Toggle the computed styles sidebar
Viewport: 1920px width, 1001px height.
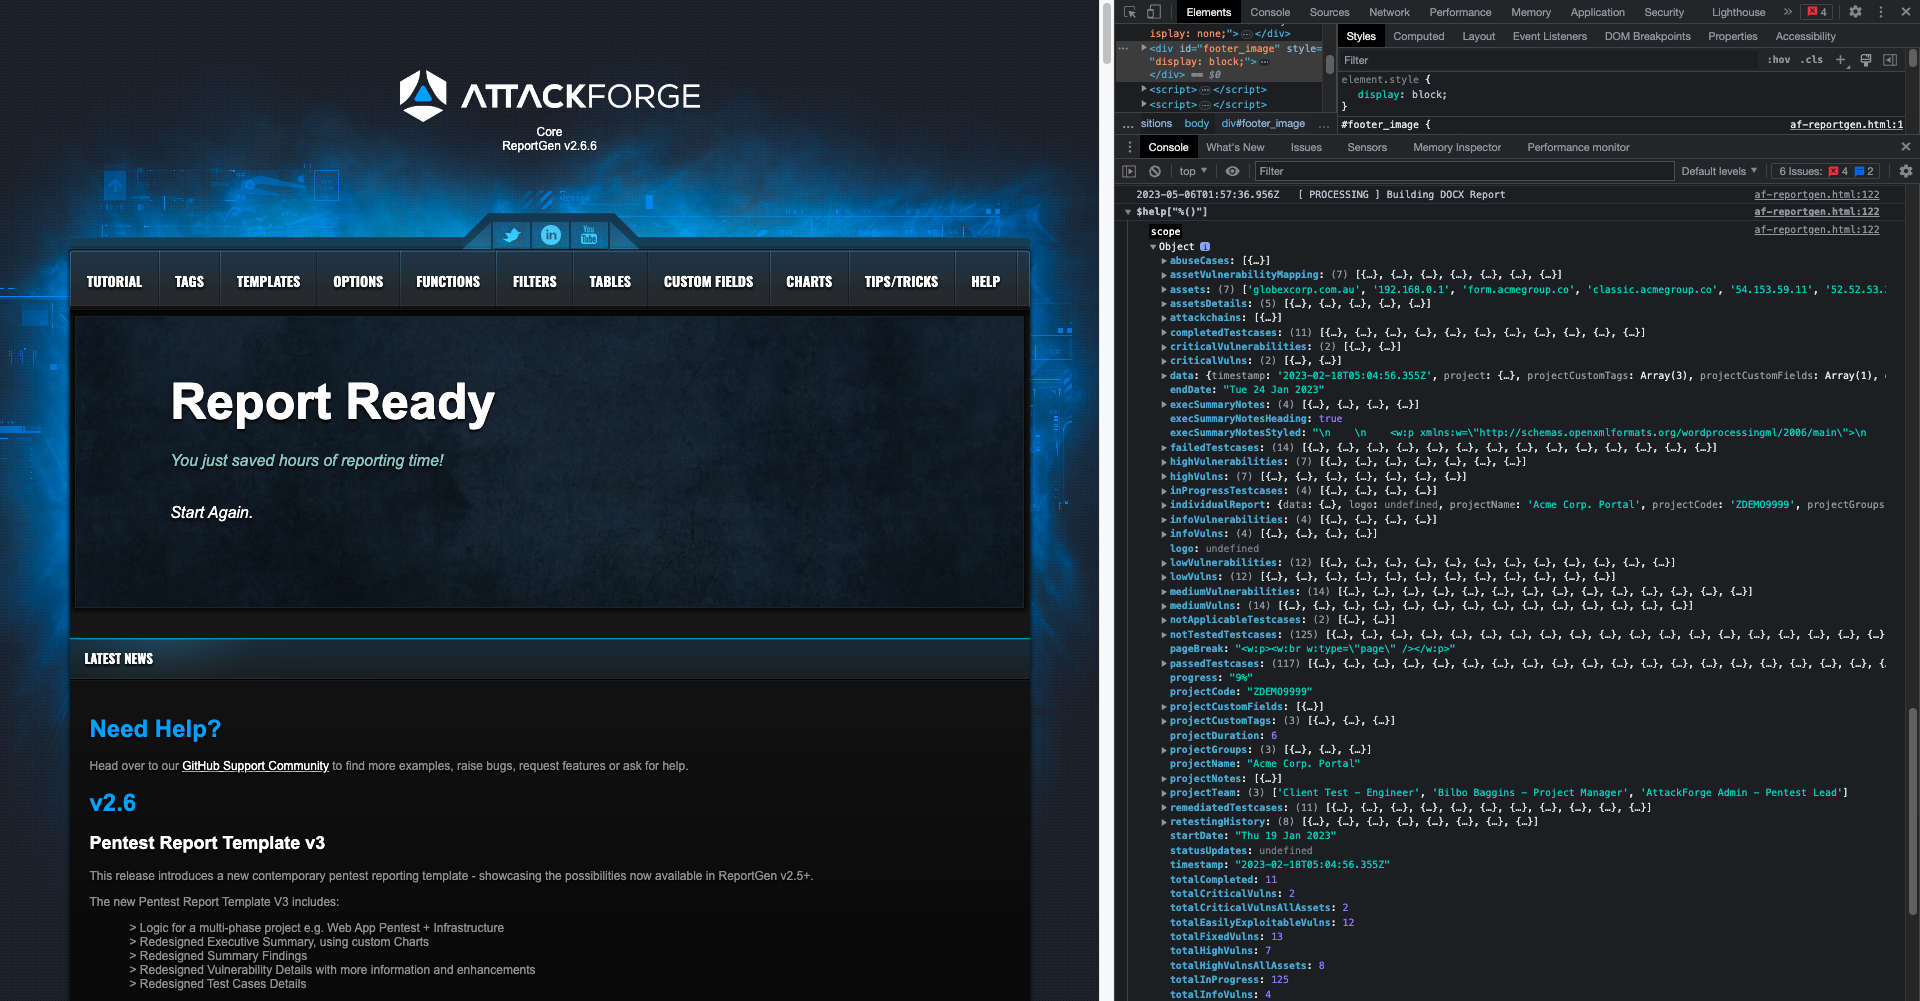tap(1890, 59)
